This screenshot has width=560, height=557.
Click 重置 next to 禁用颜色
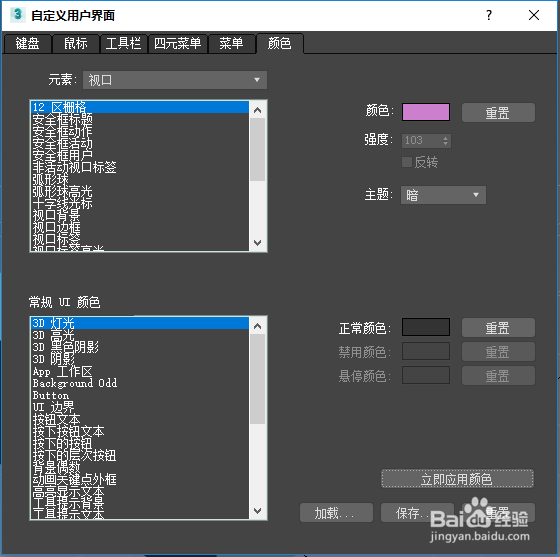pyautogui.click(x=498, y=352)
